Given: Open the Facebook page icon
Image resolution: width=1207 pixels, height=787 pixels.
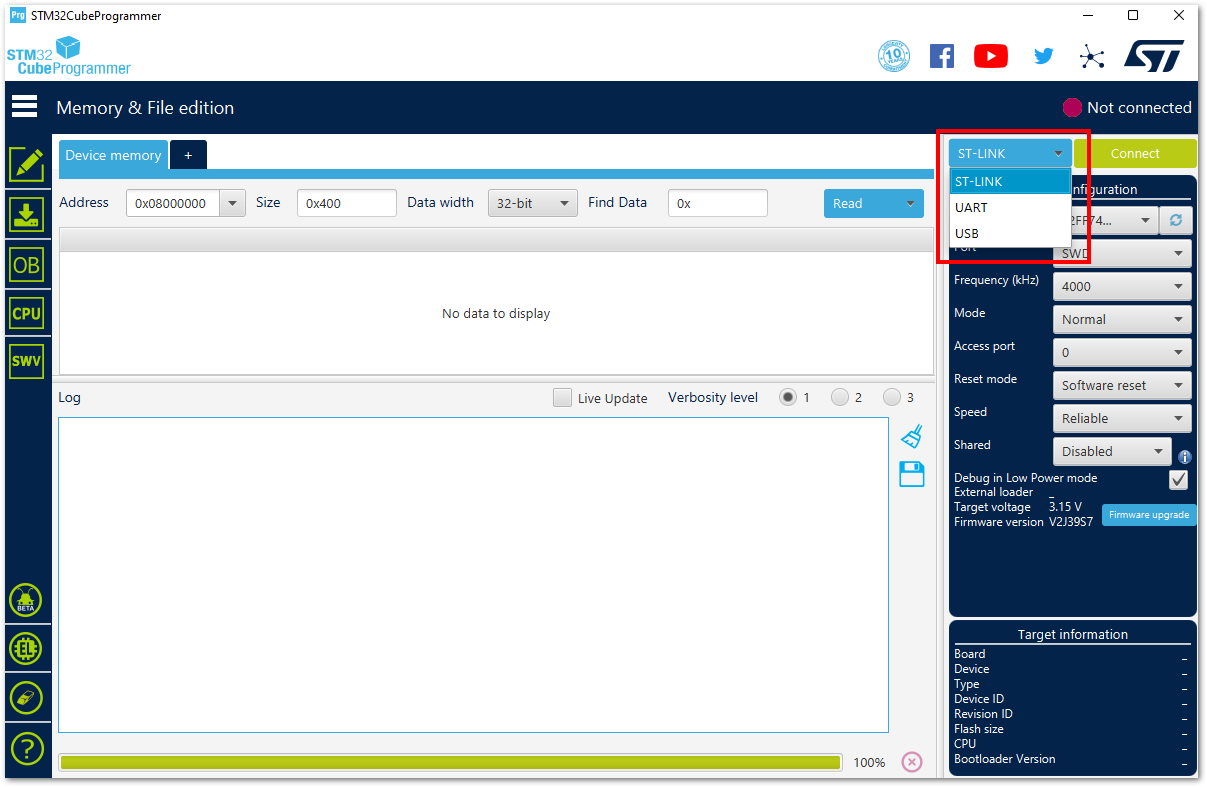Looking at the screenshot, I should (942, 56).
